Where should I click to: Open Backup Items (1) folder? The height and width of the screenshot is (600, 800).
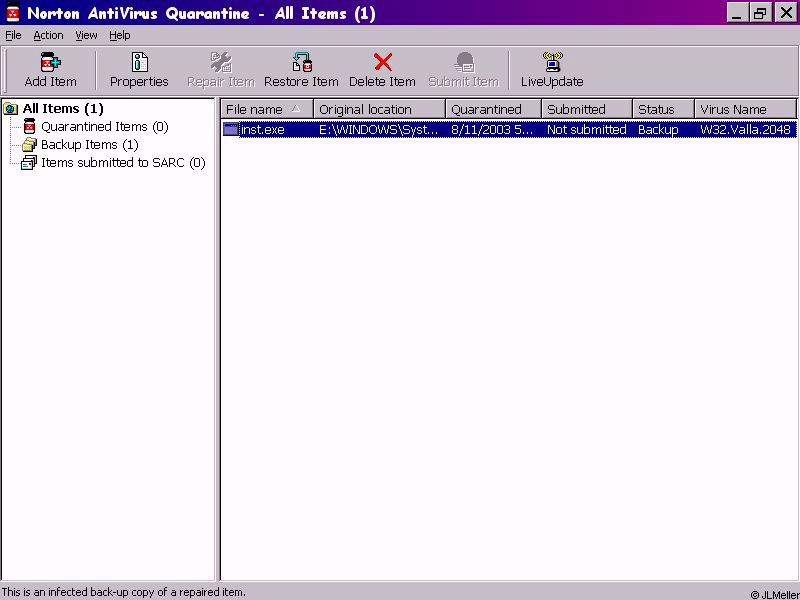pyautogui.click(x=89, y=145)
